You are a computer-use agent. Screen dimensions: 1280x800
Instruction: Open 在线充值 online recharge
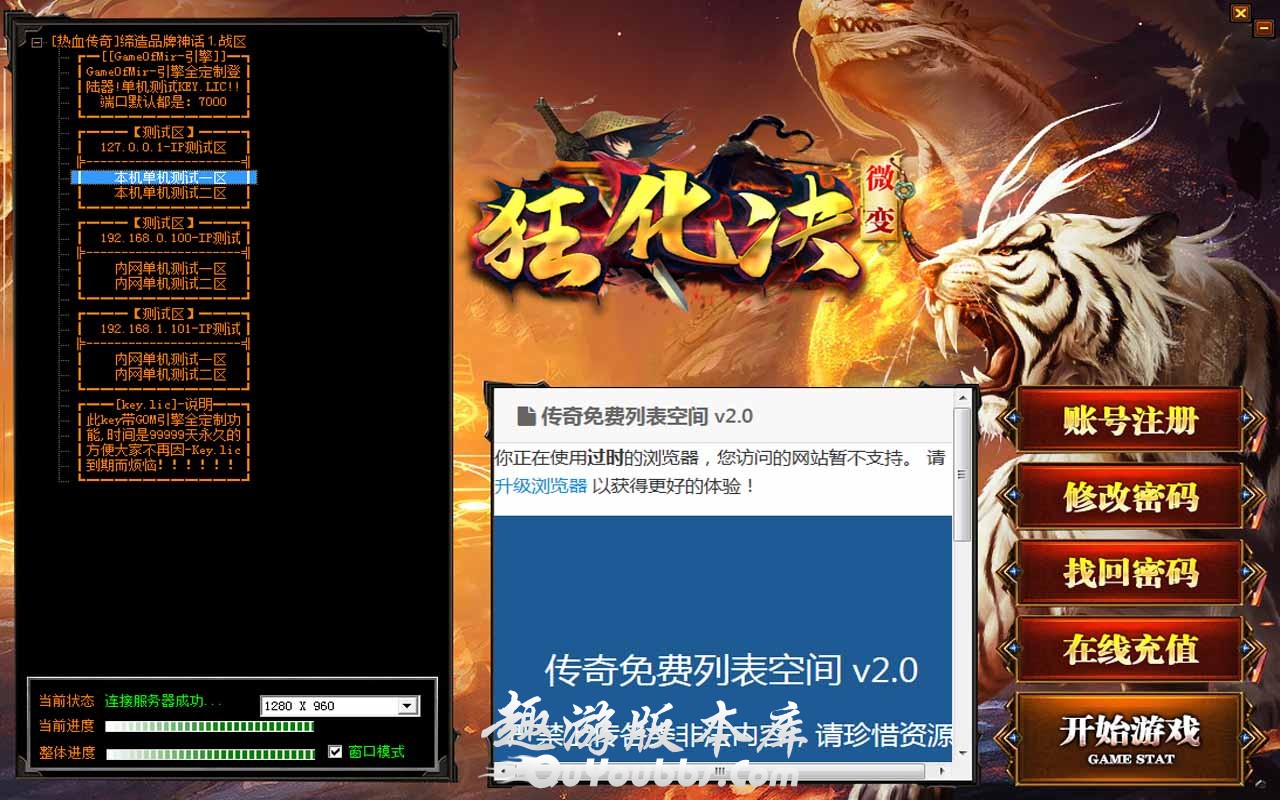click(1130, 649)
